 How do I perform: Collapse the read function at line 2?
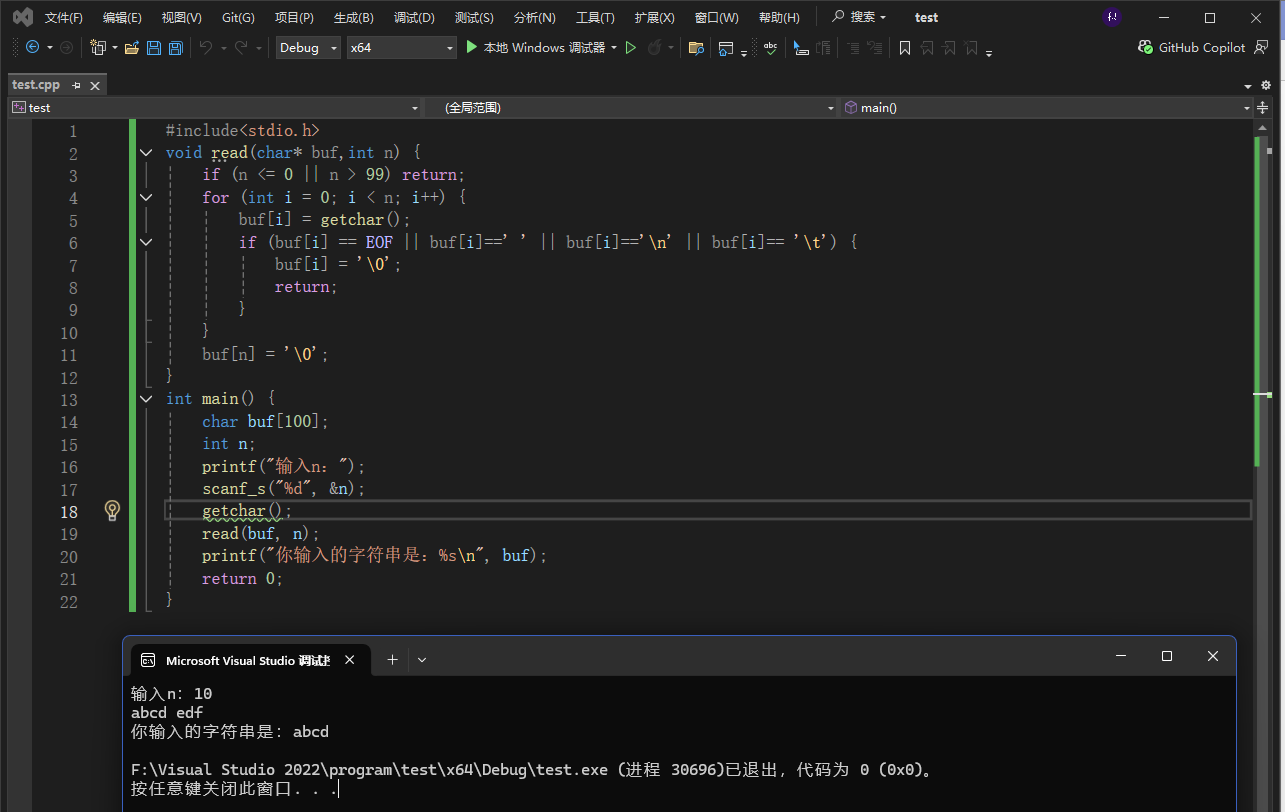tap(146, 153)
